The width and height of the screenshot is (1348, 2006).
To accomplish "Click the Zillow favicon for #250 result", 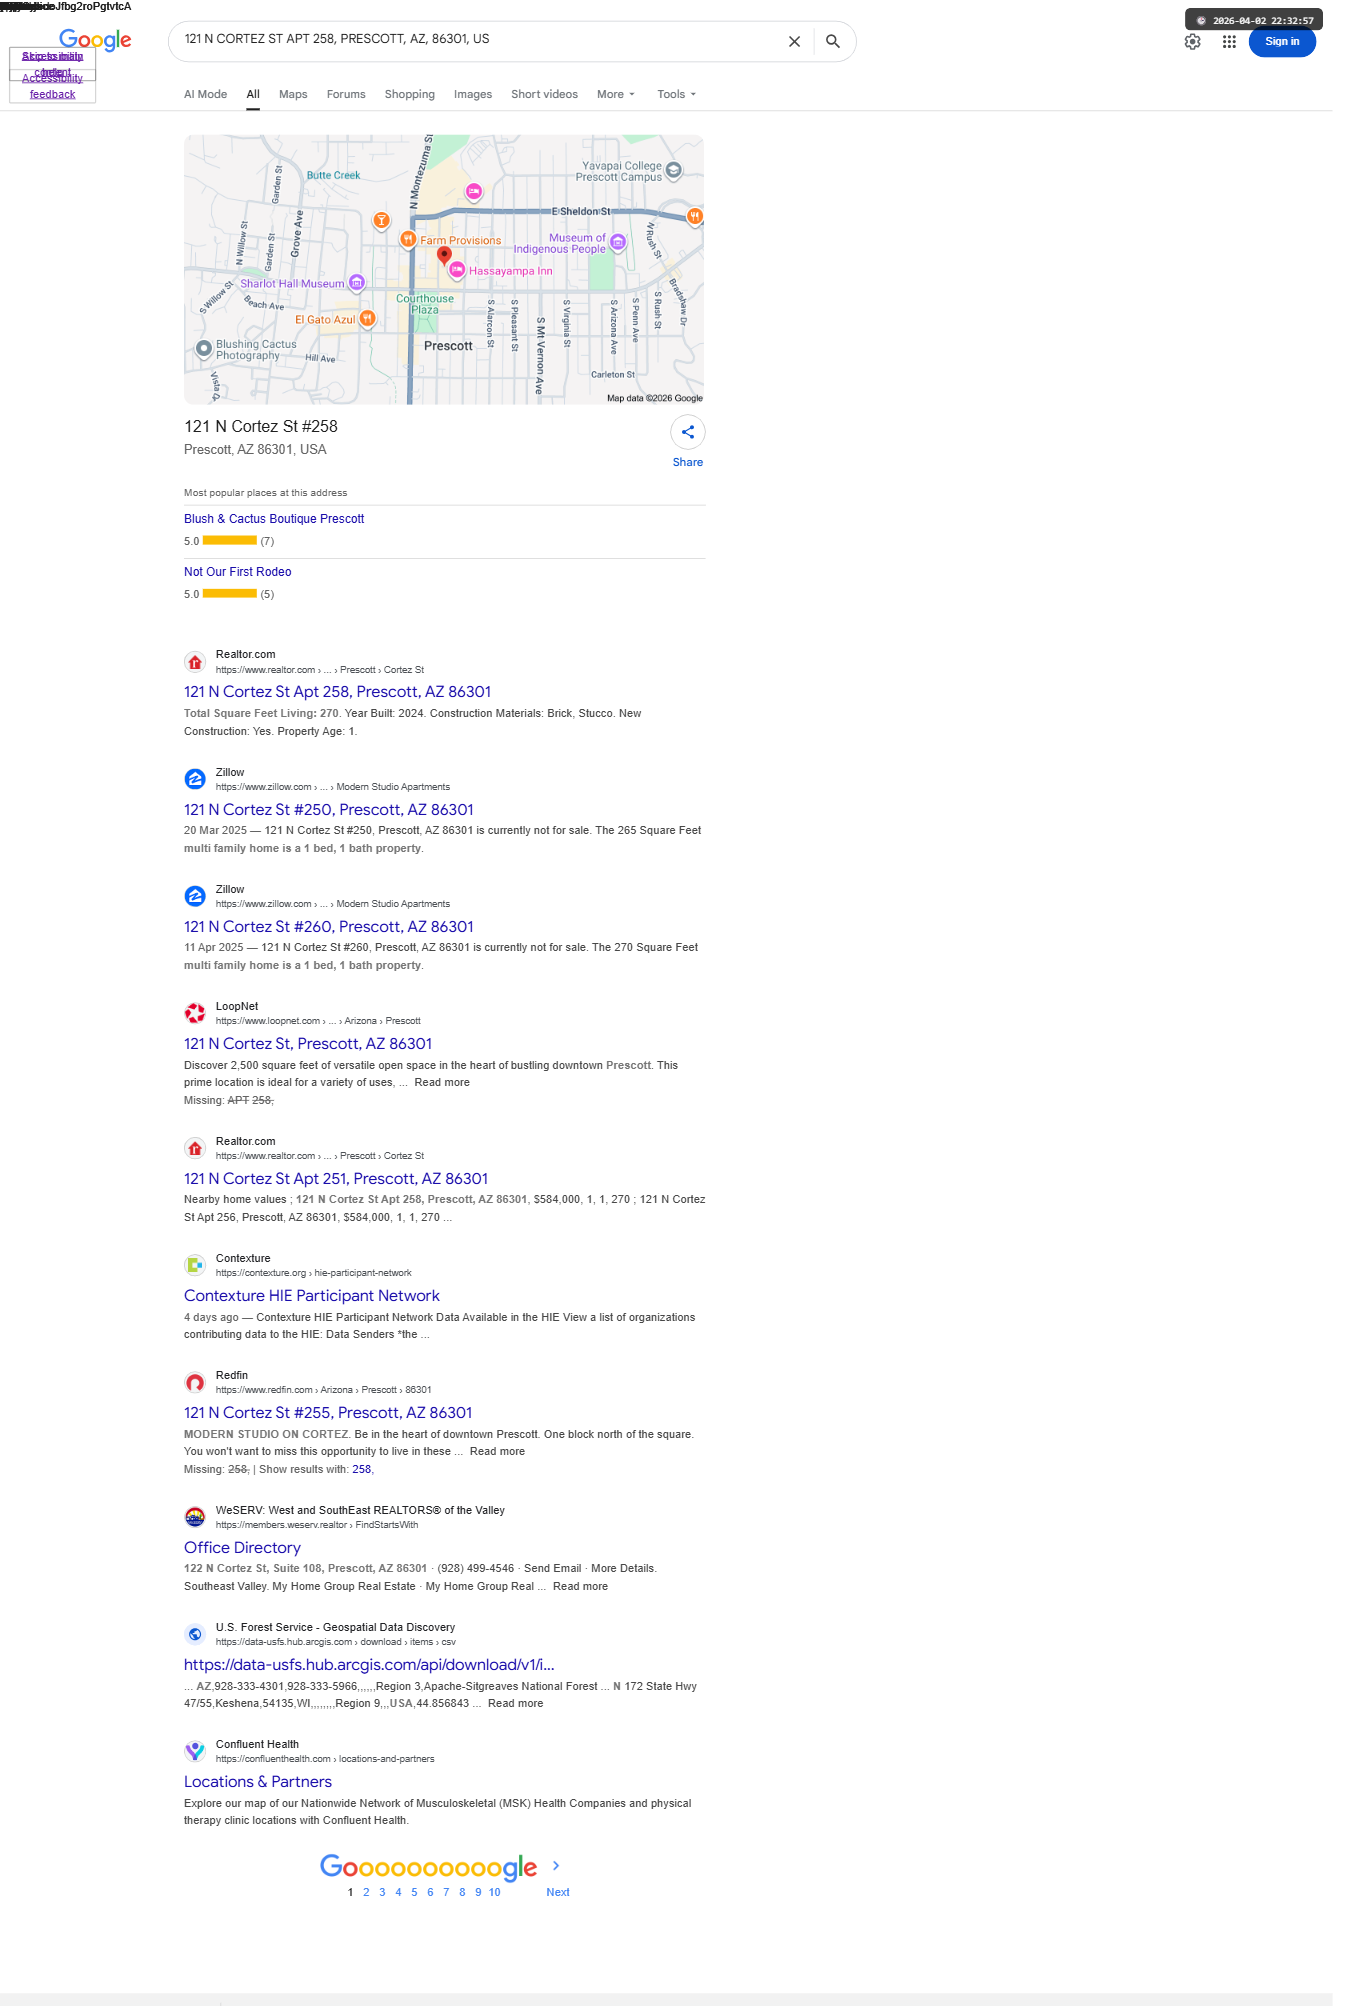I will click(195, 779).
